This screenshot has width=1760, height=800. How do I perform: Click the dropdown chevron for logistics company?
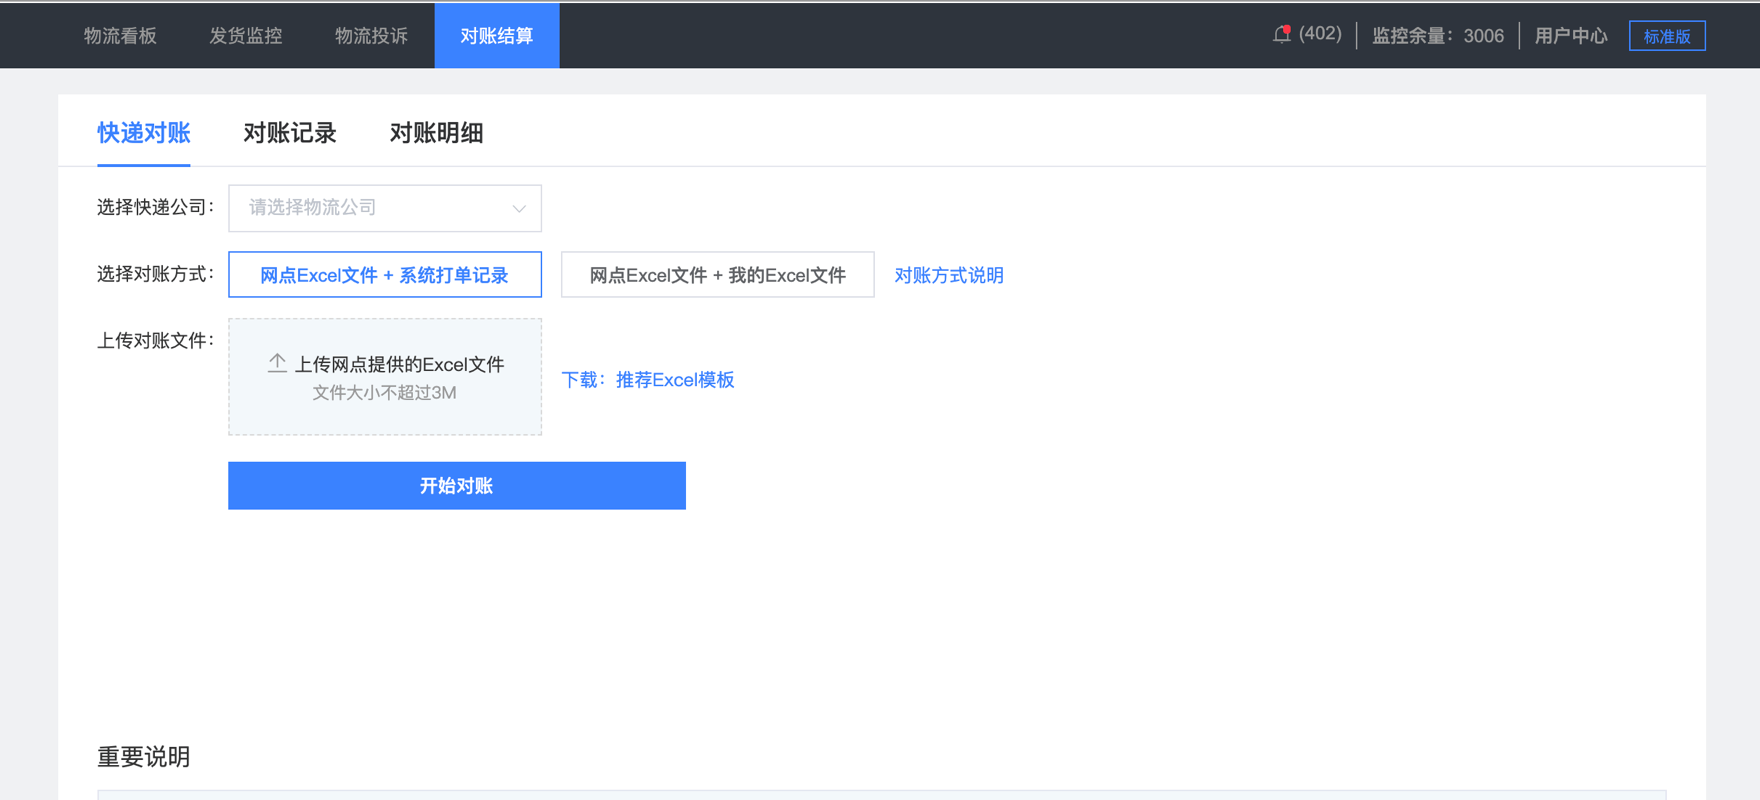click(519, 208)
